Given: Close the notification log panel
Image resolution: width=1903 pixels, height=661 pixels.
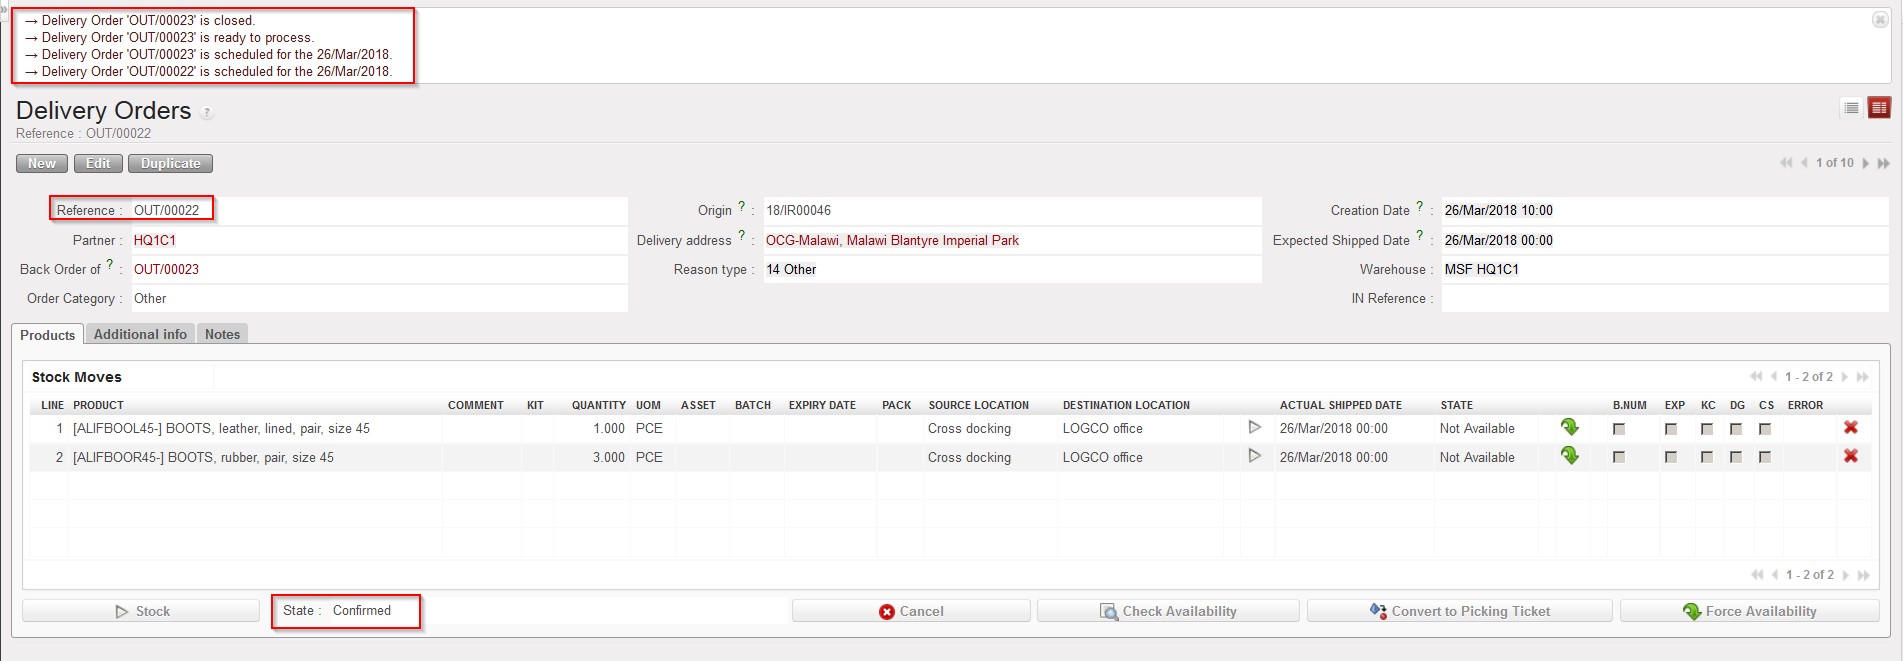Looking at the screenshot, I should coord(1879,20).
